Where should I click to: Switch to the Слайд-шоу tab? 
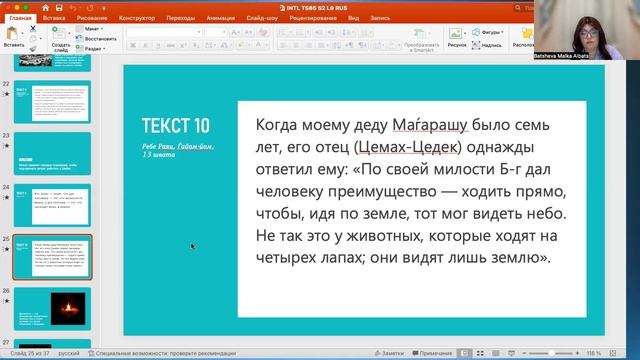(x=262, y=18)
